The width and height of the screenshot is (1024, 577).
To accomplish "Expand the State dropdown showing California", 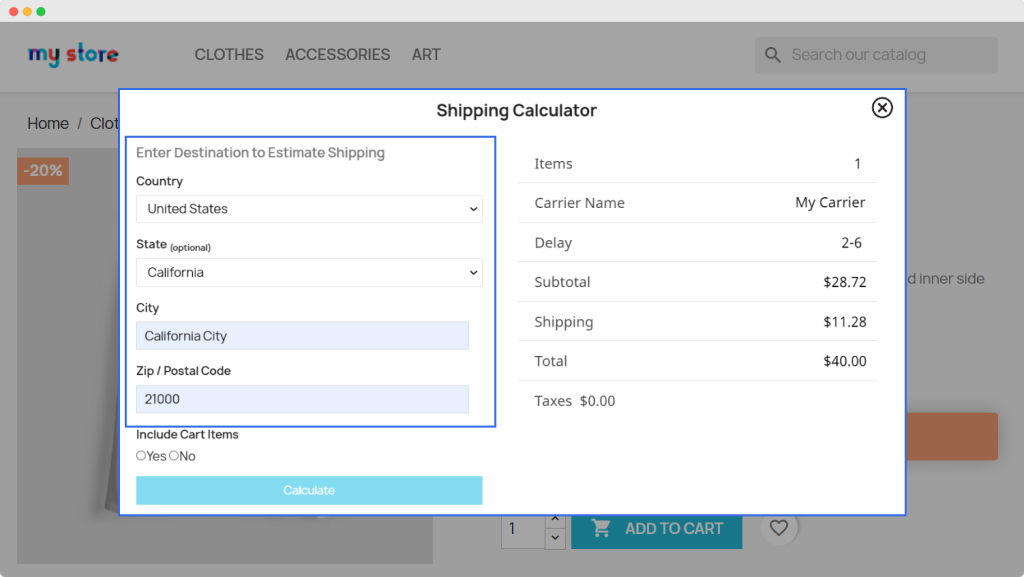I will click(309, 272).
